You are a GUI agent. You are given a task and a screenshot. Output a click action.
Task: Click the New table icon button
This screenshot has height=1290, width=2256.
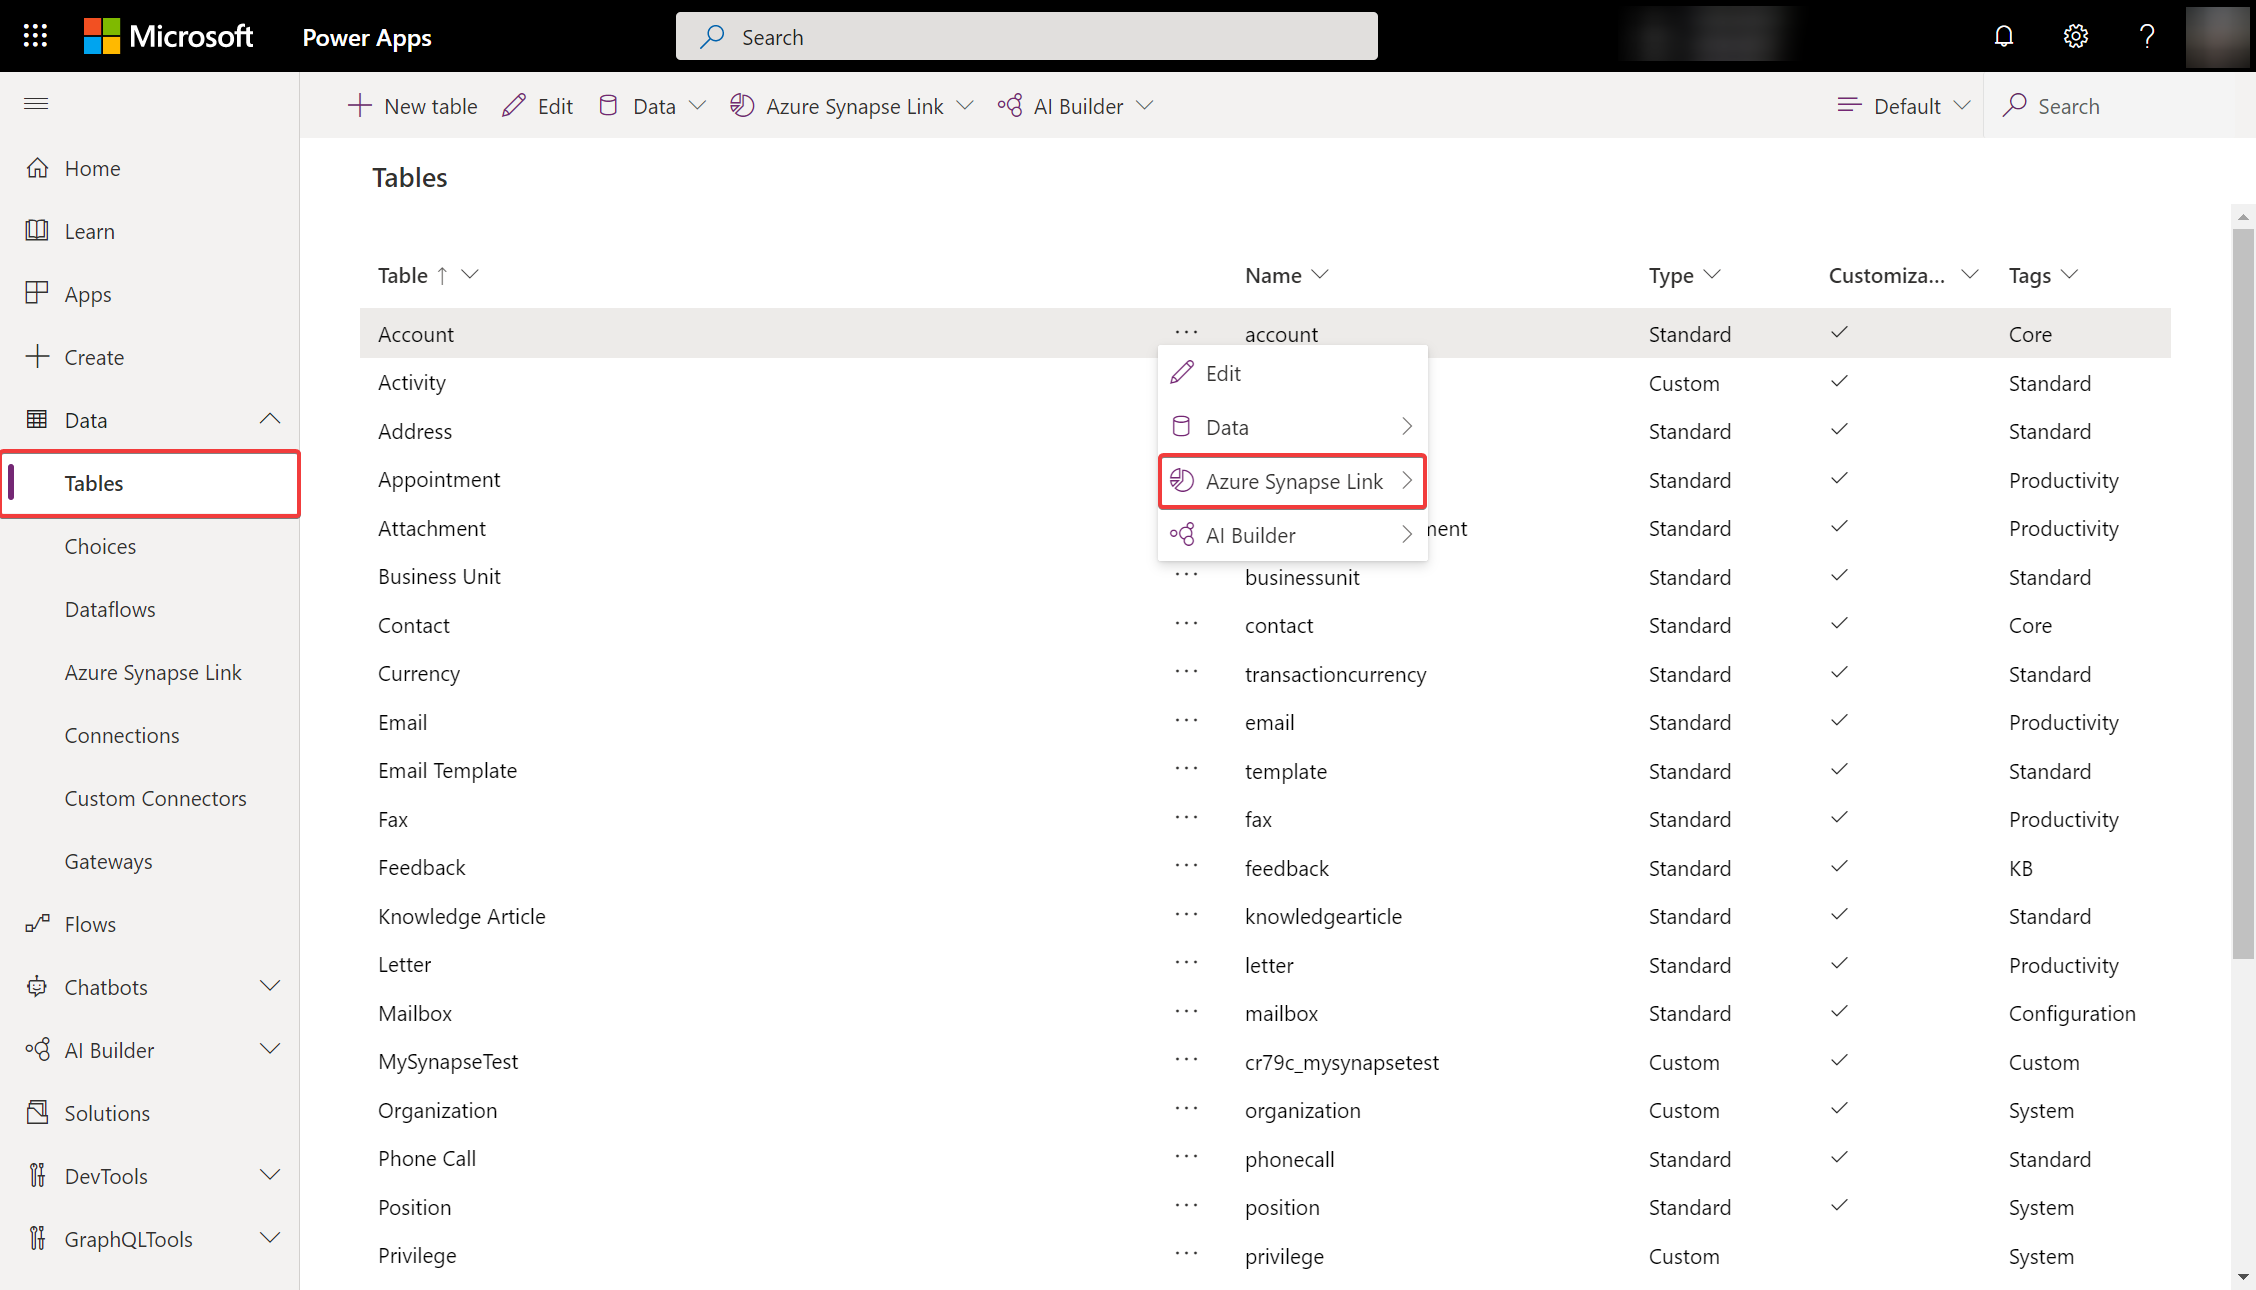tap(359, 105)
